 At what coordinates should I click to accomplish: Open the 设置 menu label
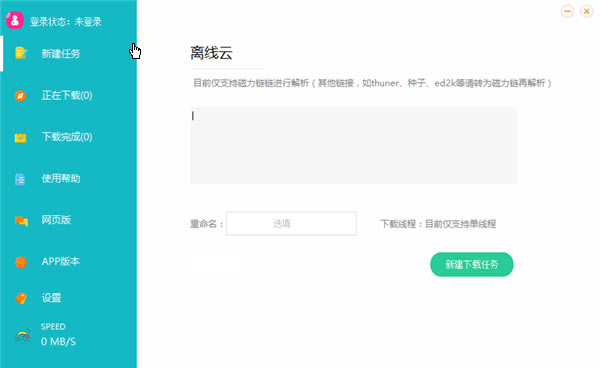pos(51,298)
